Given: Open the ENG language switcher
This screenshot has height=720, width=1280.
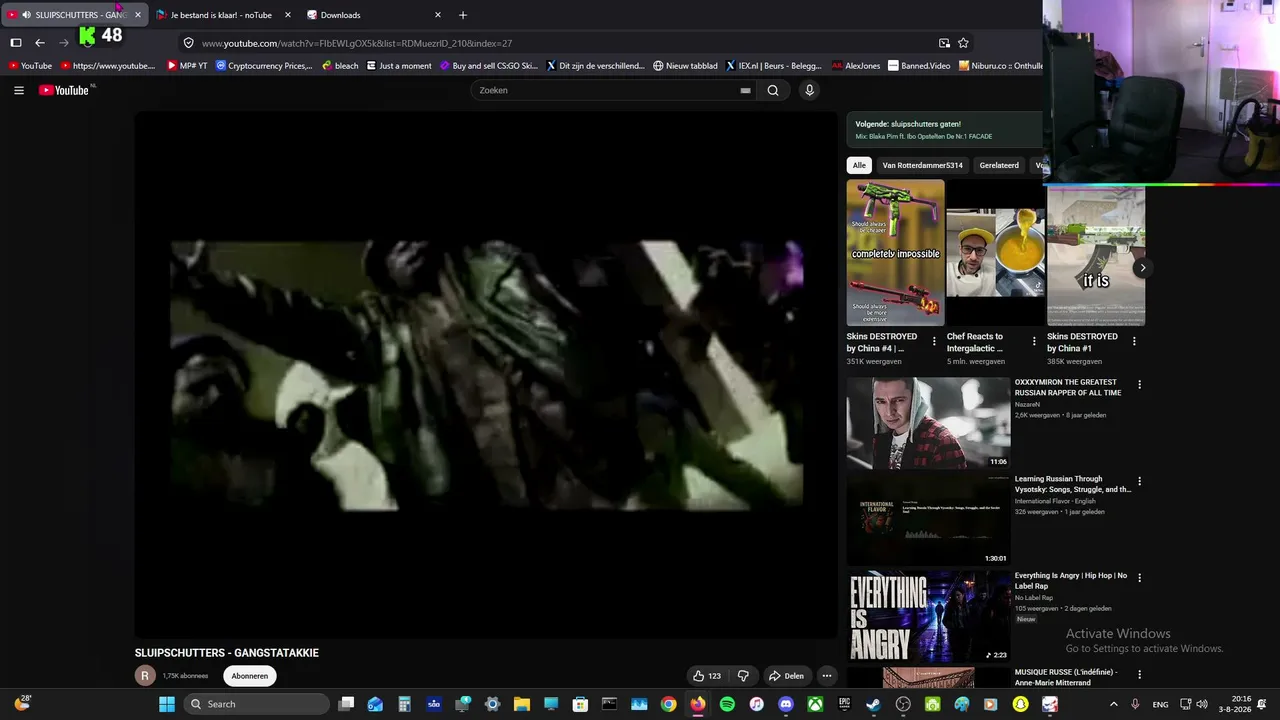Looking at the screenshot, I should click(1160, 704).
